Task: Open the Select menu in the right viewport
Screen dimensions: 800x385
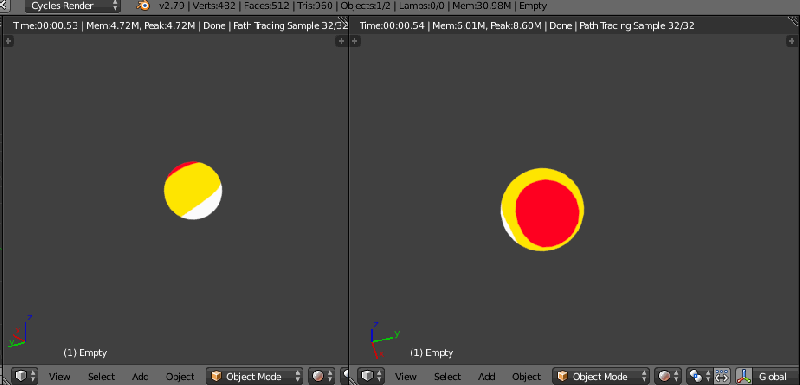Action: [x=447, y=377]
